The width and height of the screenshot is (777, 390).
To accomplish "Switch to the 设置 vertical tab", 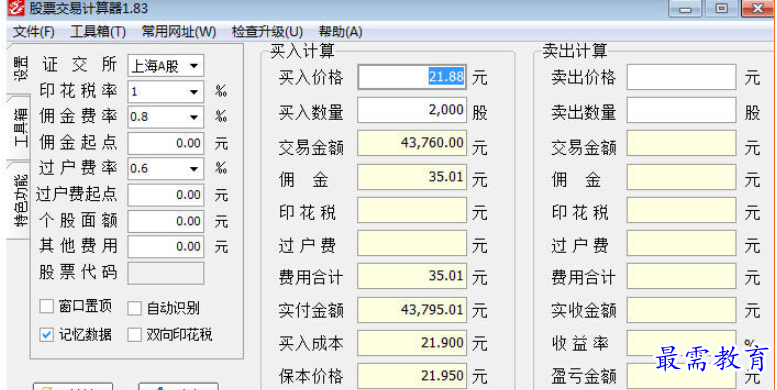I will (x=20, y=68).
